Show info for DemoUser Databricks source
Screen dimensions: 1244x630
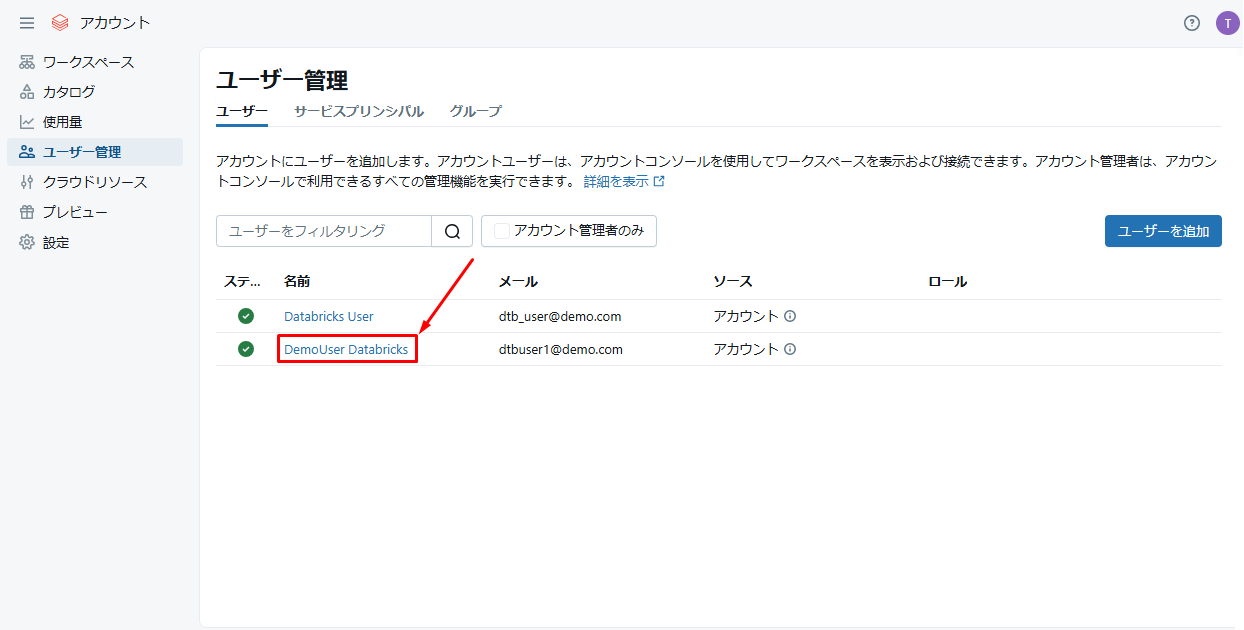pos(790,349)
